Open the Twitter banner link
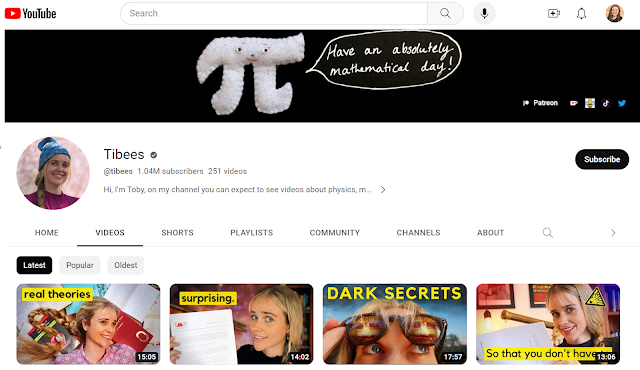The width and height of the screenshot is (640, 370). point(622,103)
